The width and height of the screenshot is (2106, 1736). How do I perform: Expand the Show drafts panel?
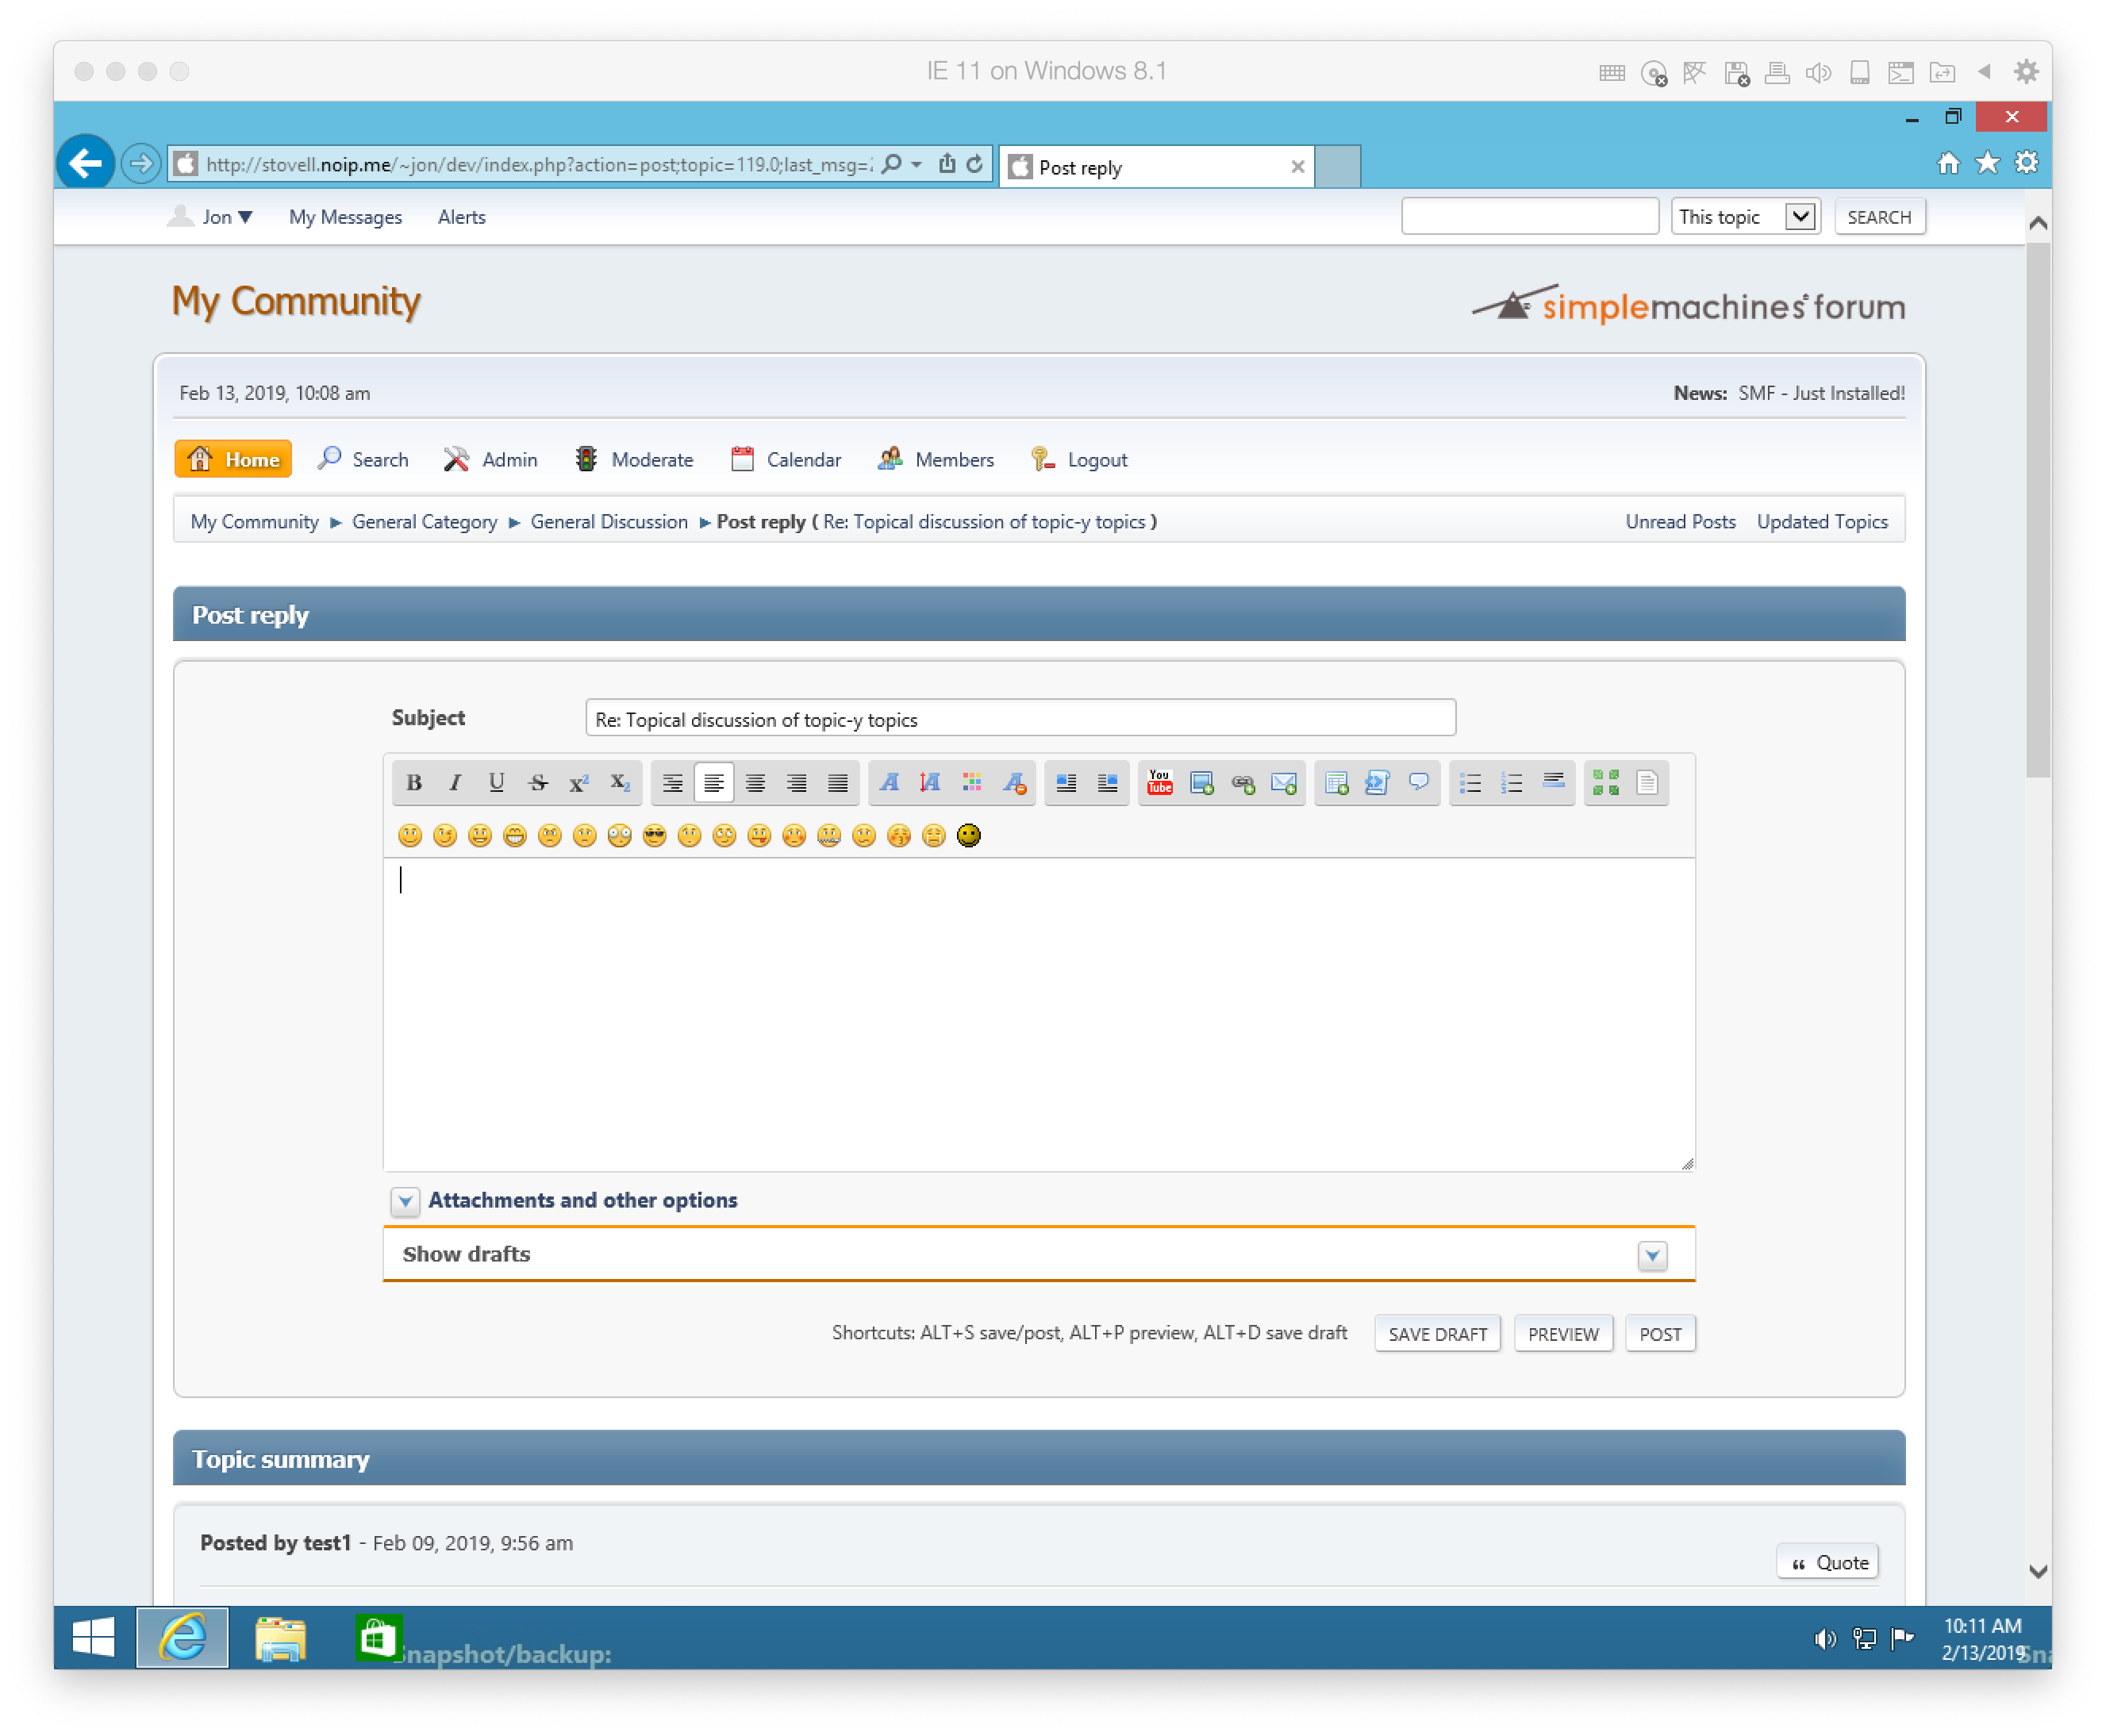click(1653, 1255)
